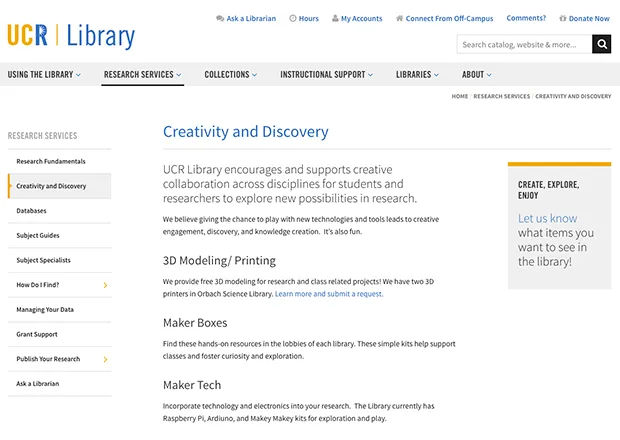Click Learn more and submit a request link

click(x=329, y=294)
